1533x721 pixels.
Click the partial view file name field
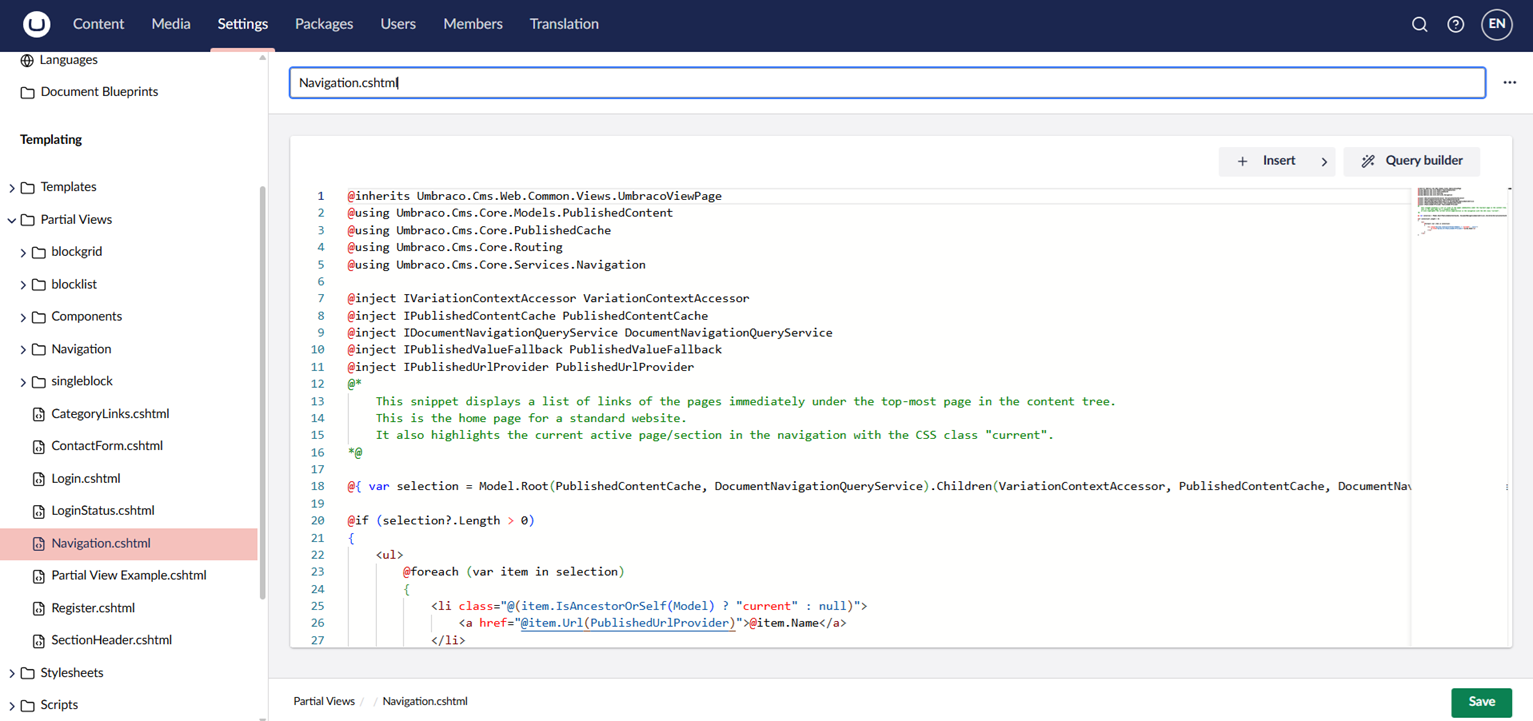(886, 83)
